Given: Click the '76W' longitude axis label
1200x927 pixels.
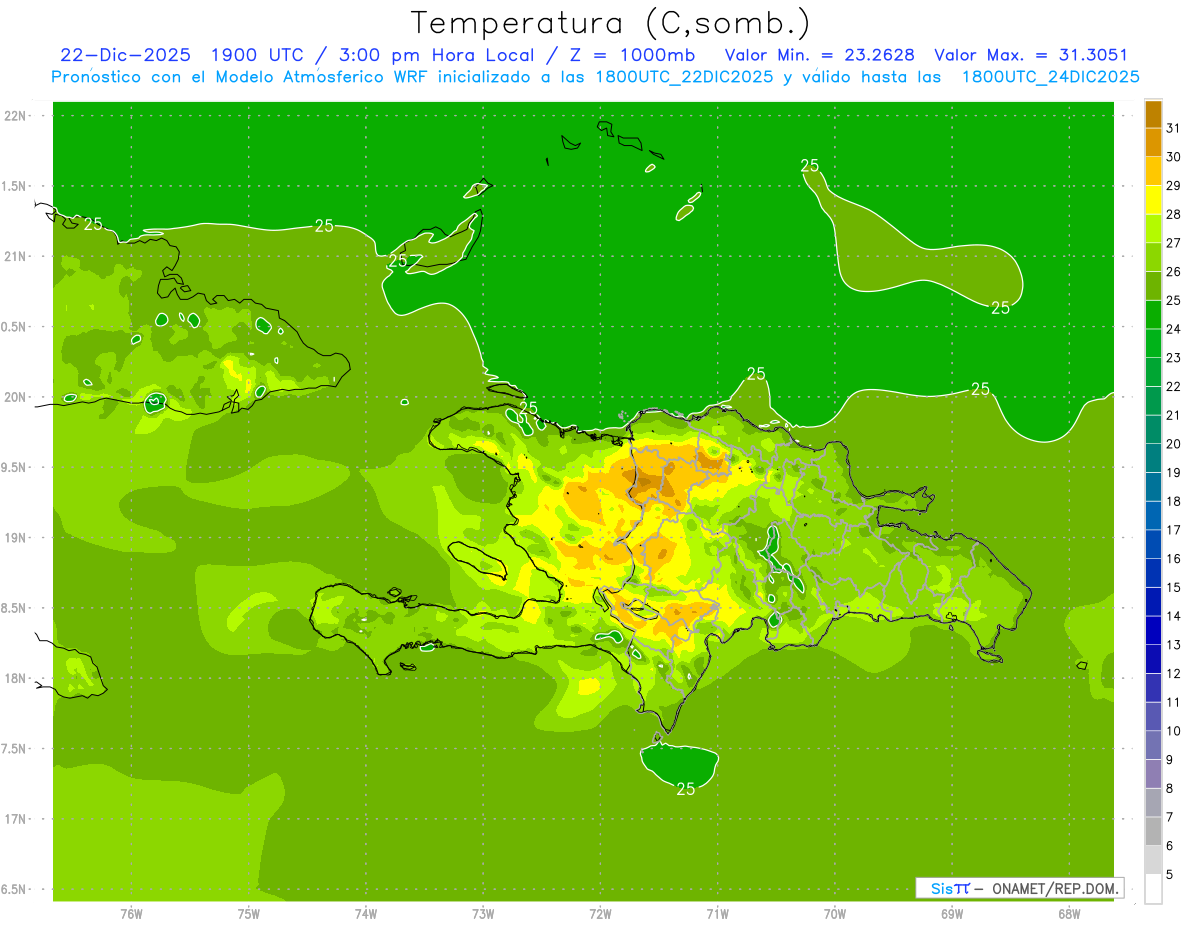Looking at the screenshot, I should (131, 913).
